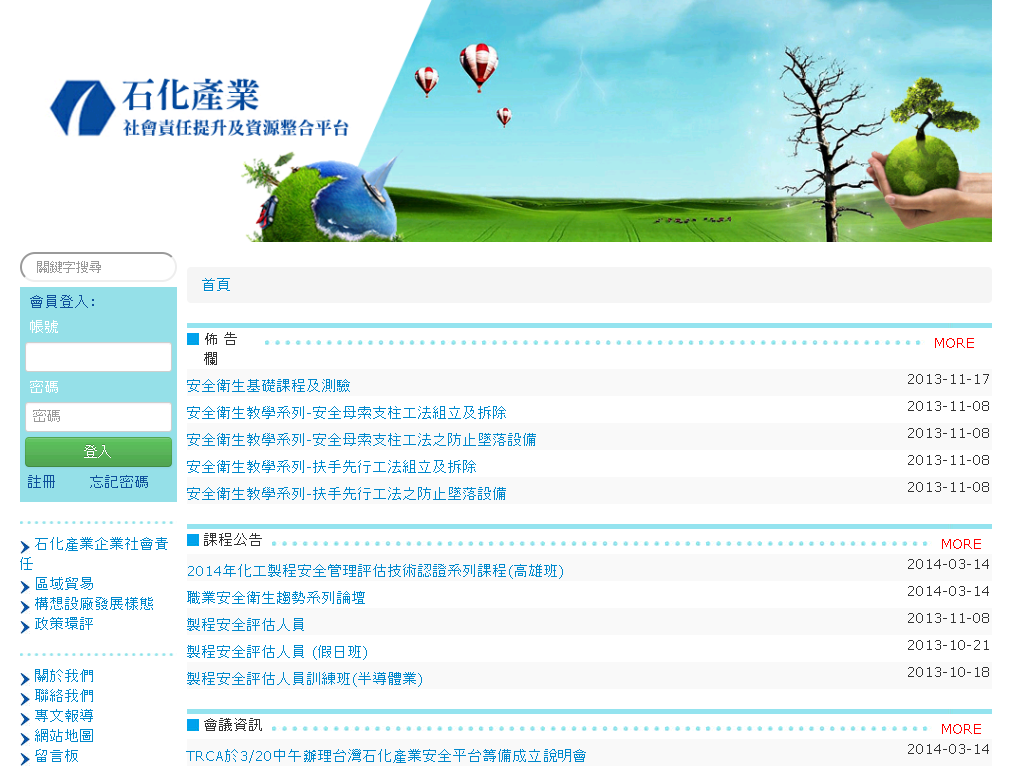1024x768 pixels.
Task: Click the arrow icon beside 留言板
Action: point(25,759)
